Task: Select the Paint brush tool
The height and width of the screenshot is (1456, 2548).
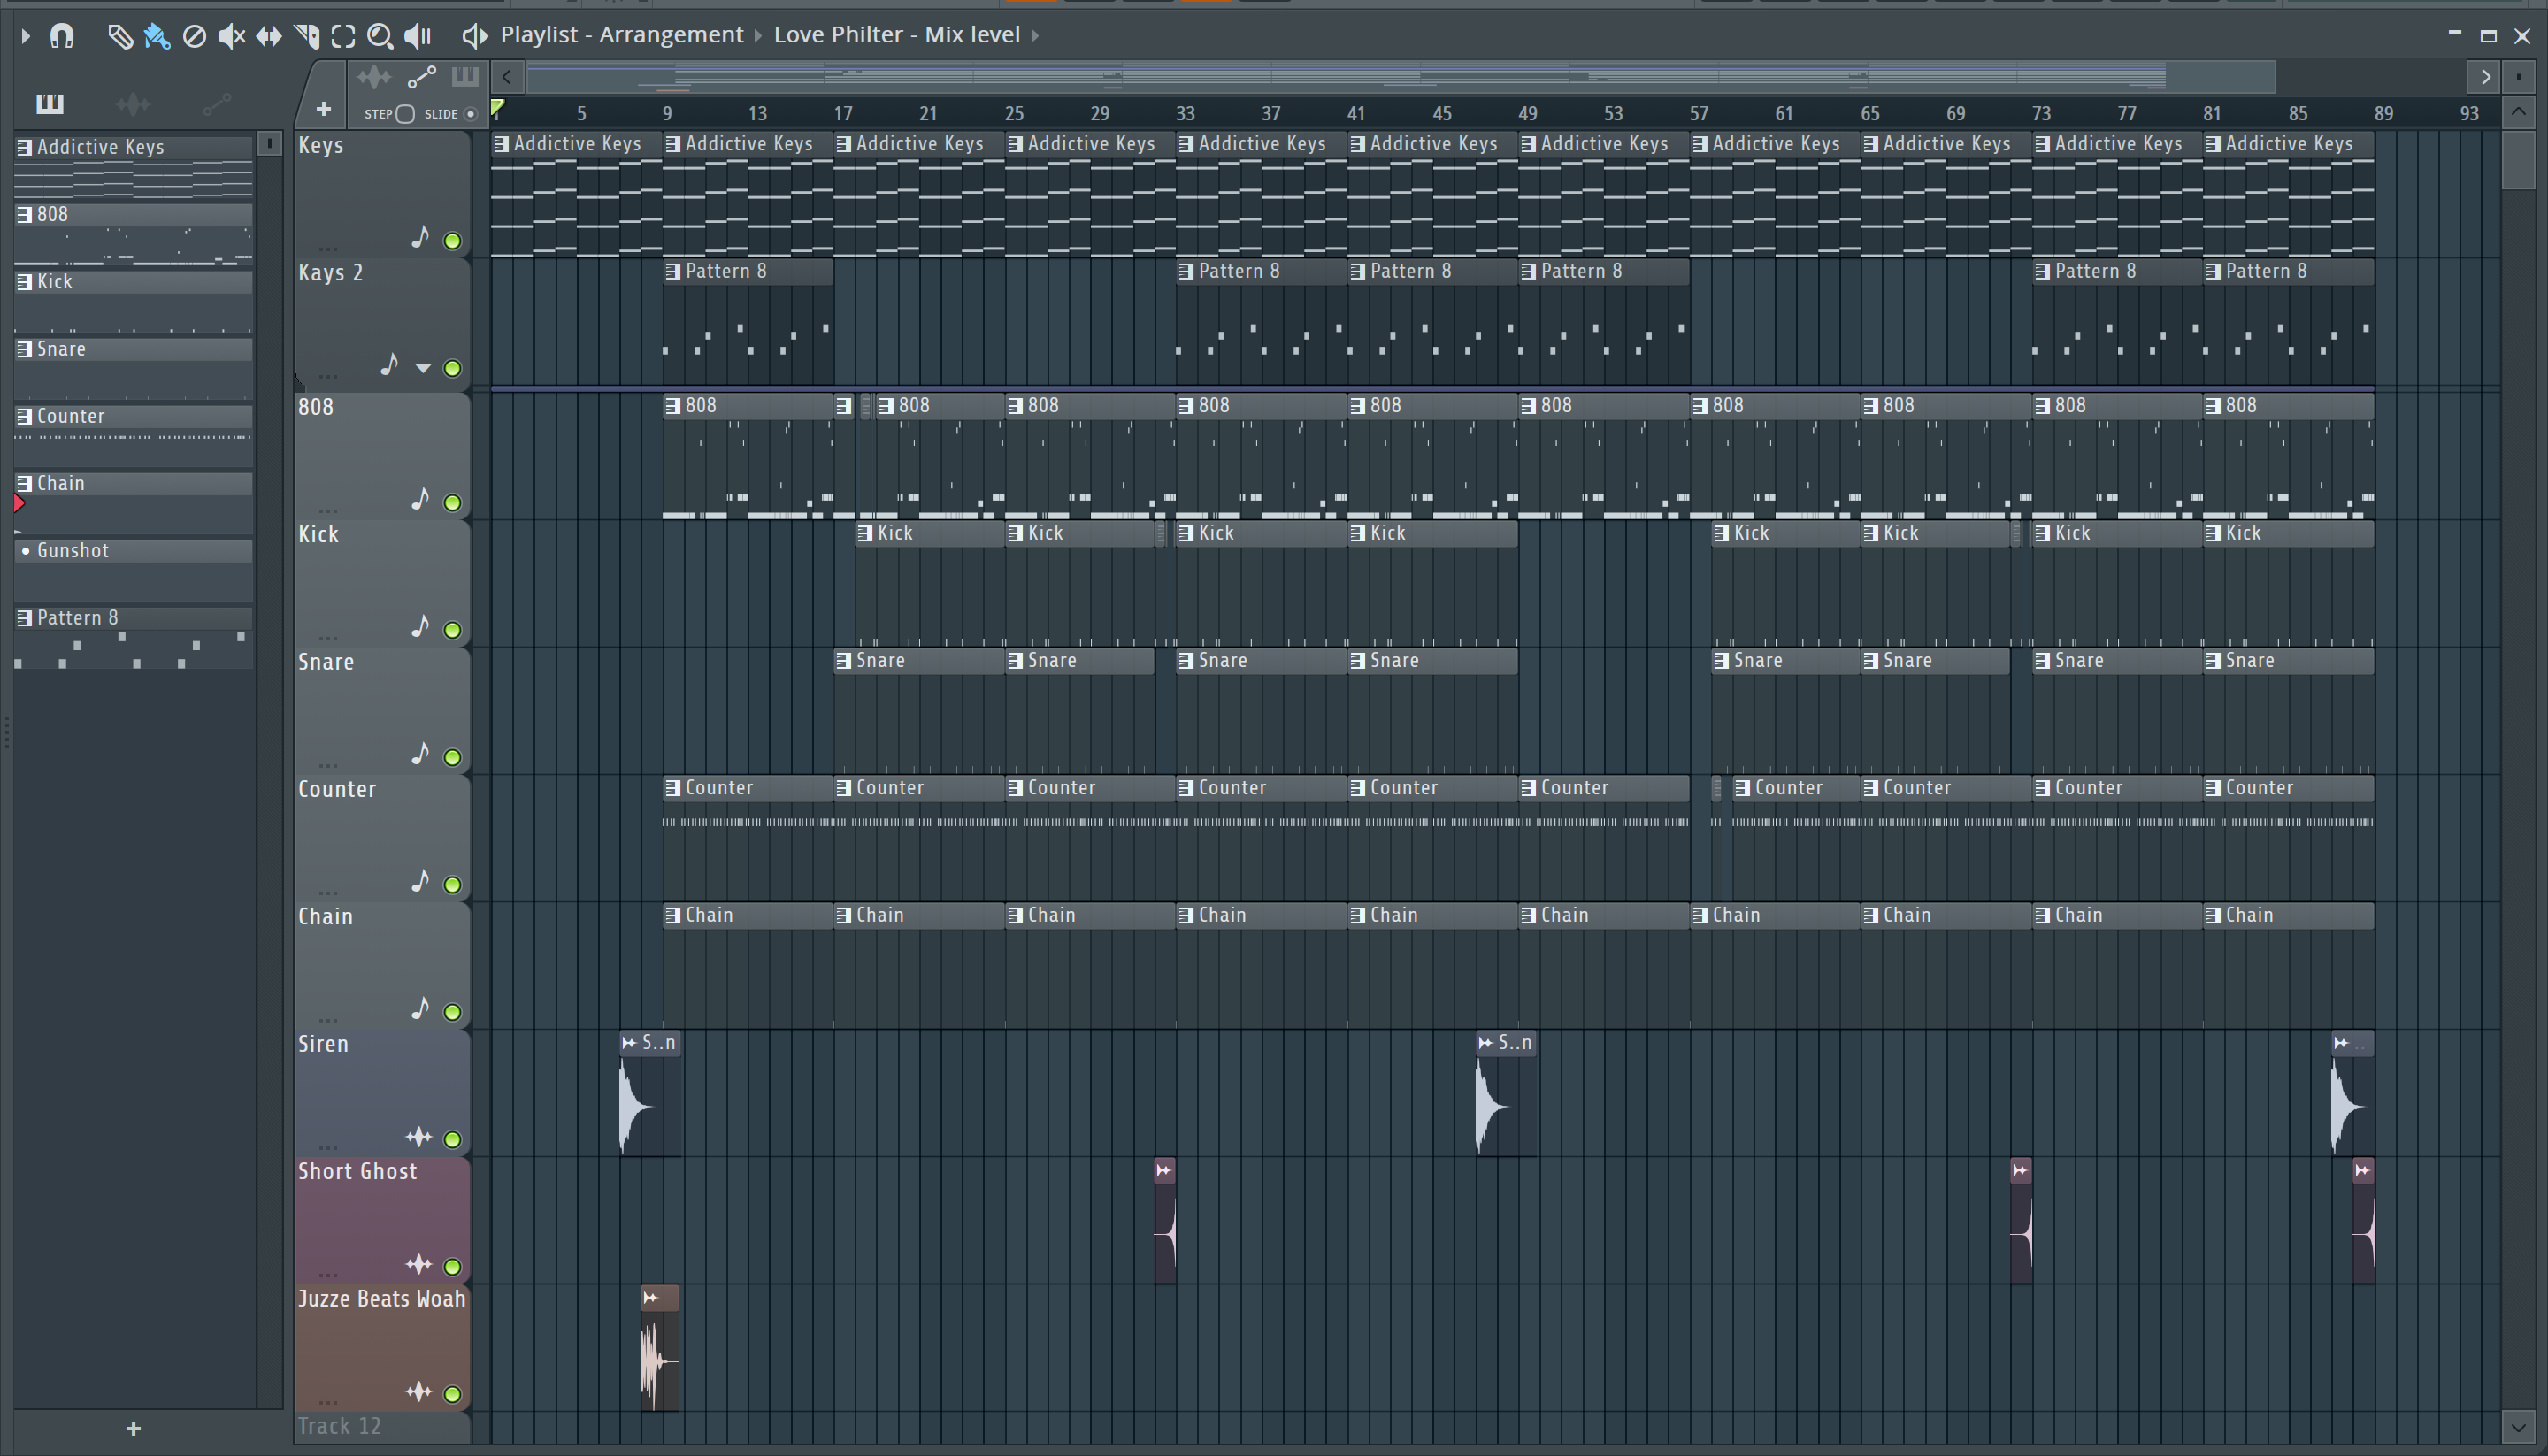Action: click(x=156, y=36)
